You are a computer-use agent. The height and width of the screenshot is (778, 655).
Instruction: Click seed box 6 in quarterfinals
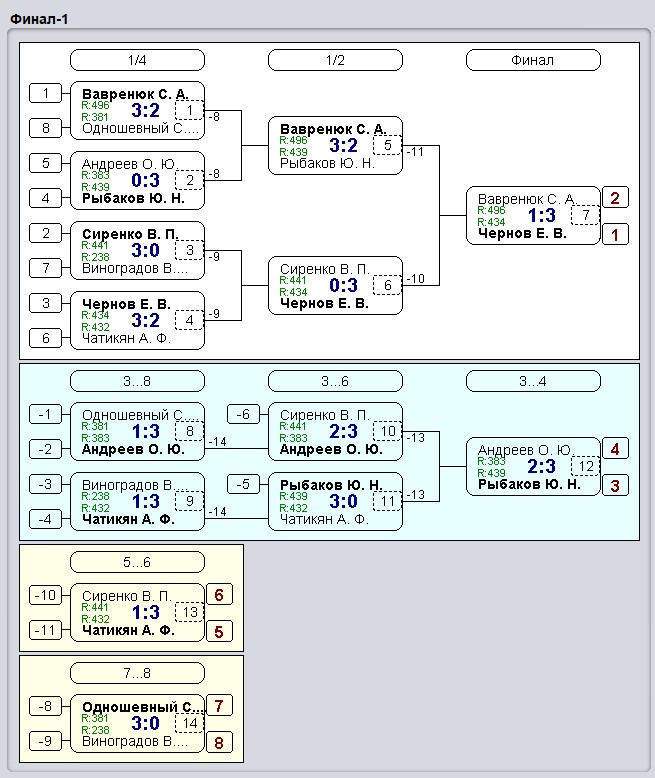(46, 338)
